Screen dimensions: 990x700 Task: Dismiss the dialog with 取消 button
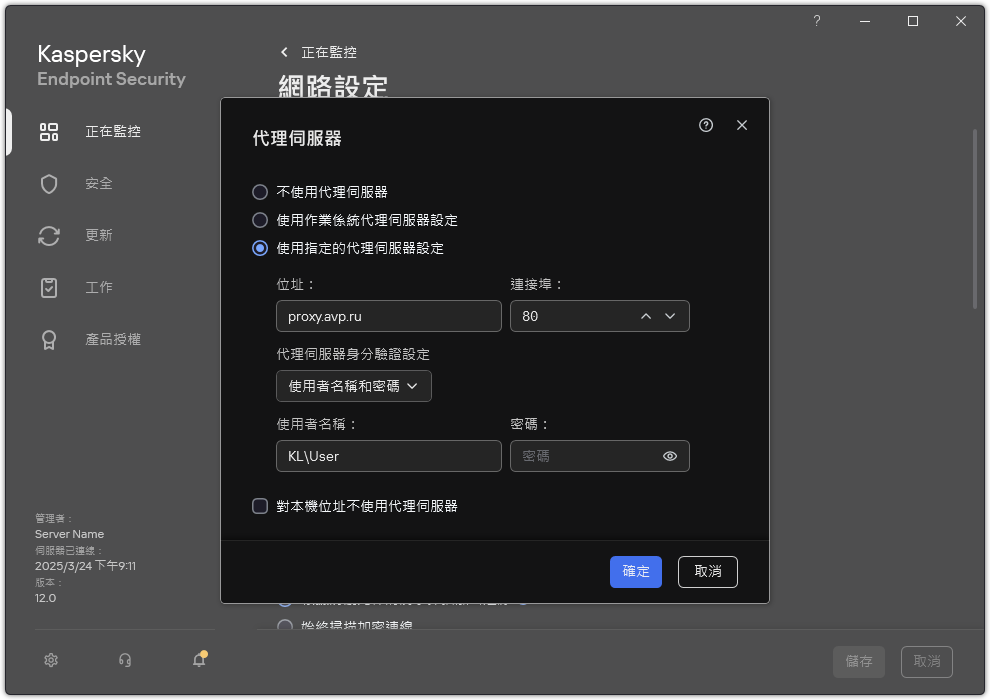pos(707,572)
